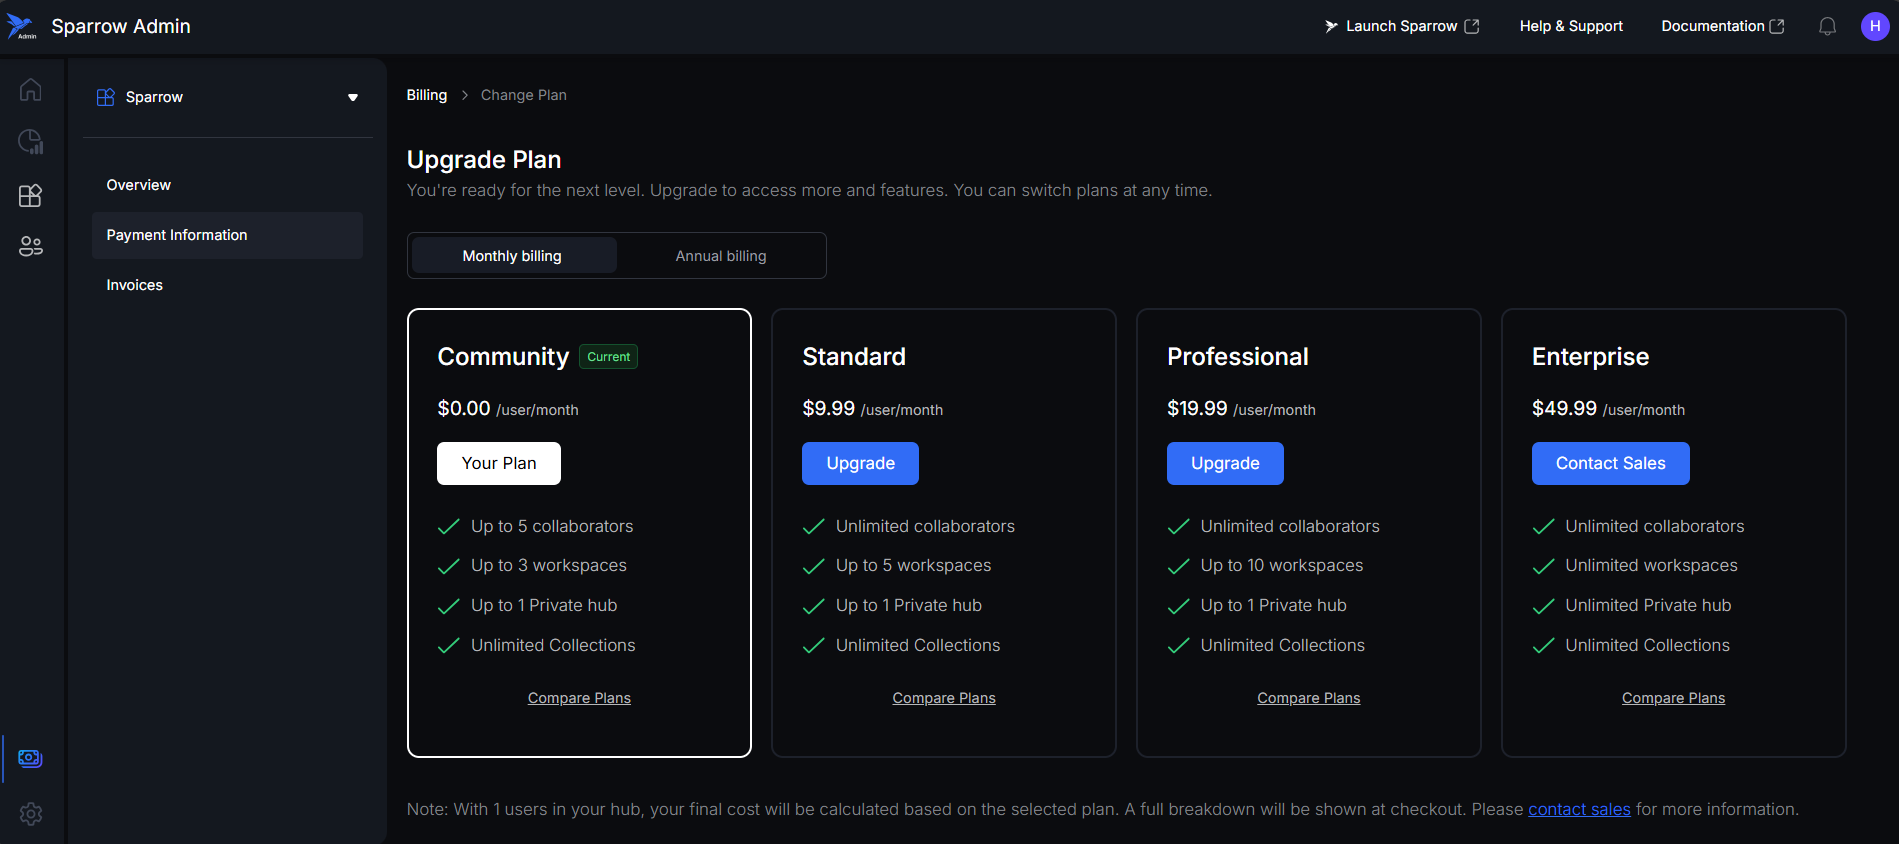This screenshot has height=844, width=1899.
Task: Click Contact Sales for Enterprise plan
Action: pos(1610,463)
